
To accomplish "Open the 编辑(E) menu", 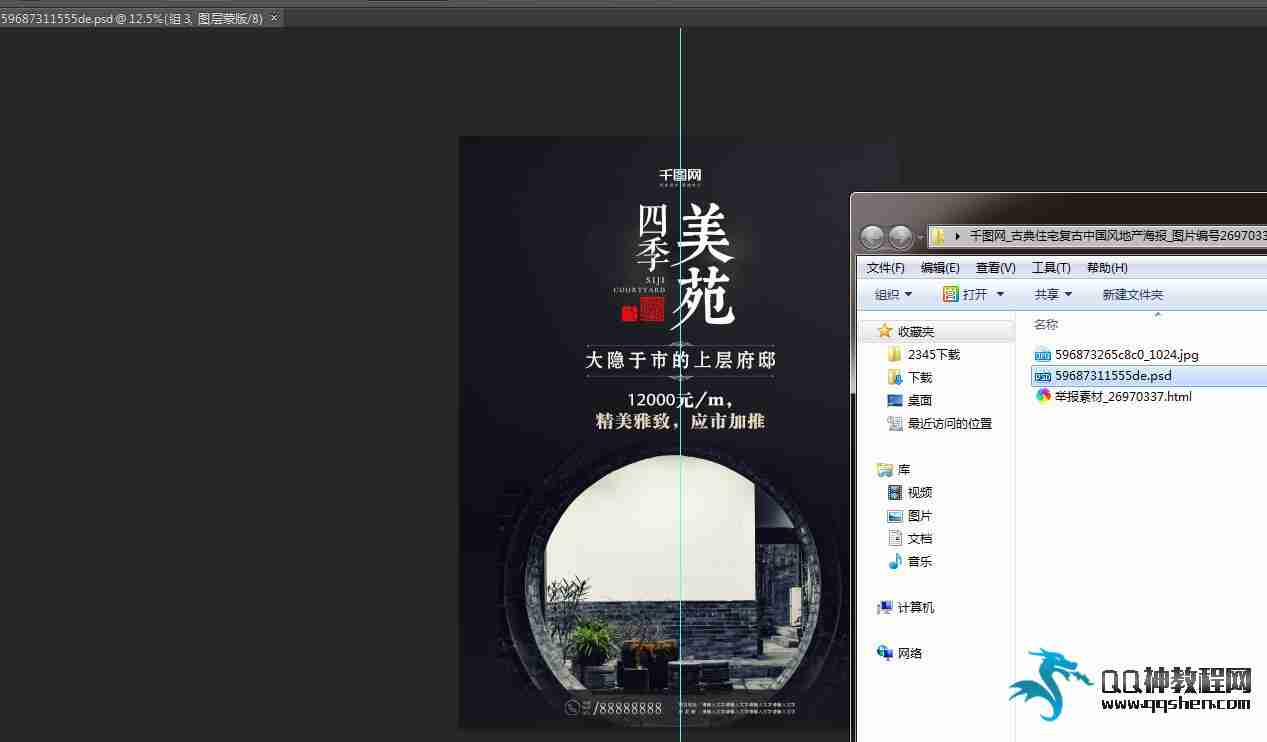I will (x=940, y=268).
